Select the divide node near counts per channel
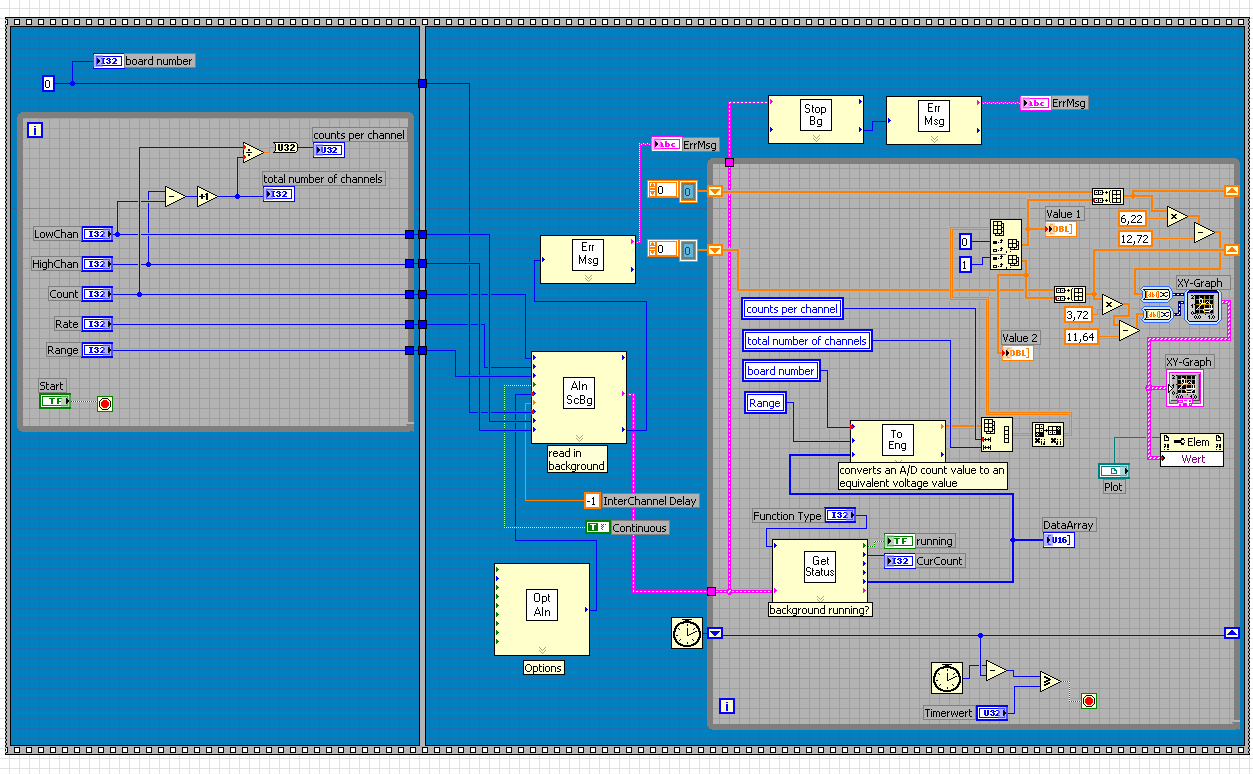Image resolution: width=1253 pixels, height=774 pixels. (252, 153)
